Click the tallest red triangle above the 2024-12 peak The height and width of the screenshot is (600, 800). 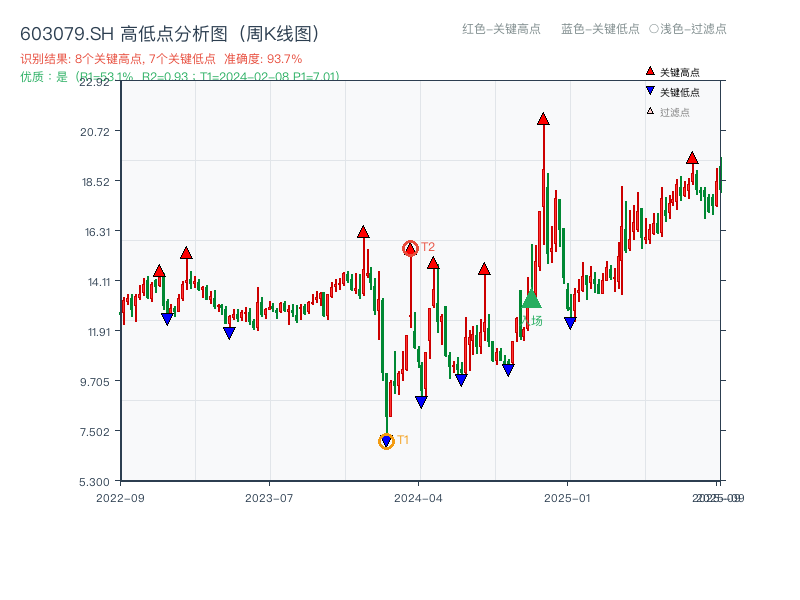click(541, 120)
